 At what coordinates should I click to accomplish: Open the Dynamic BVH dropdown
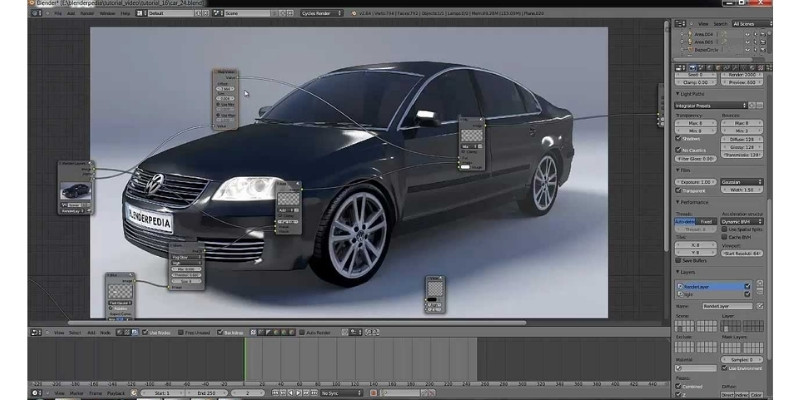pyautogui.click(x=742, y=221)
